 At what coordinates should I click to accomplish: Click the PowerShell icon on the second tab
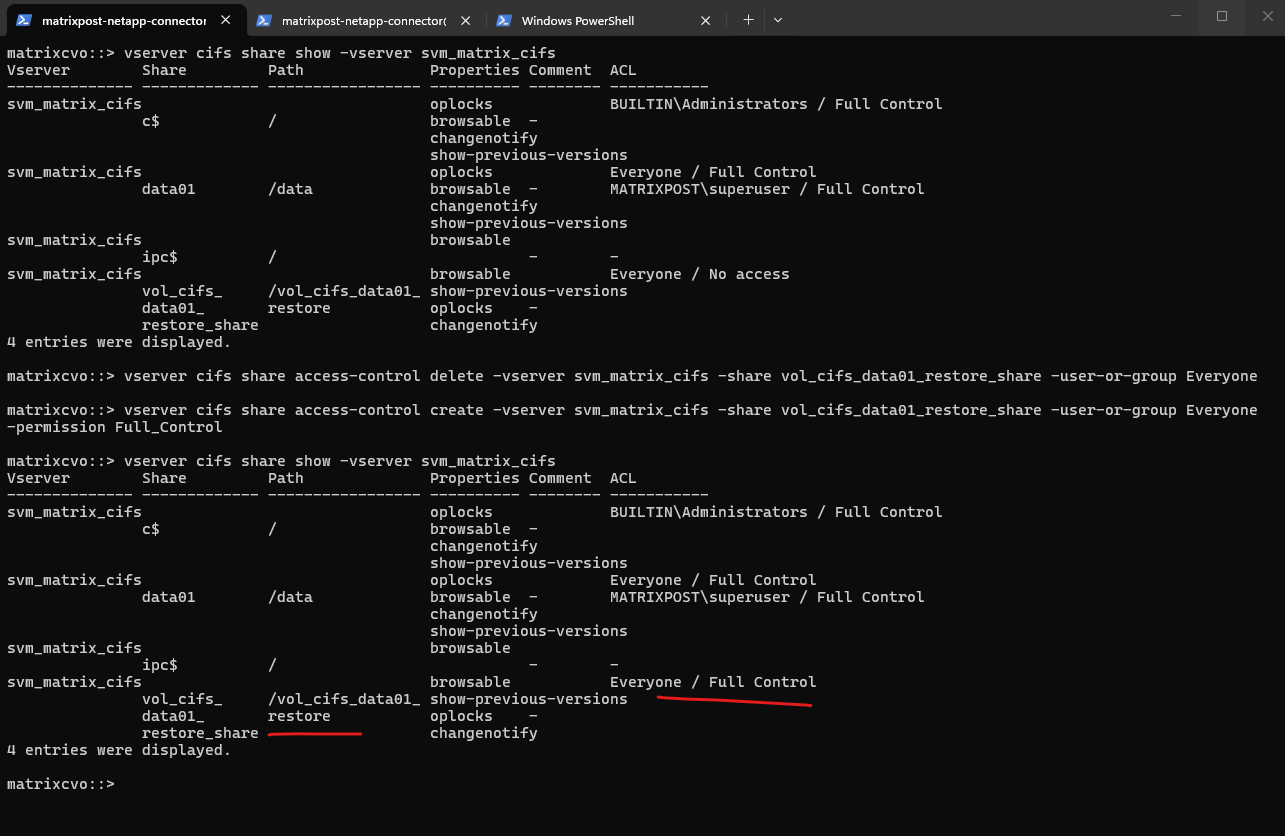(264, 20)
